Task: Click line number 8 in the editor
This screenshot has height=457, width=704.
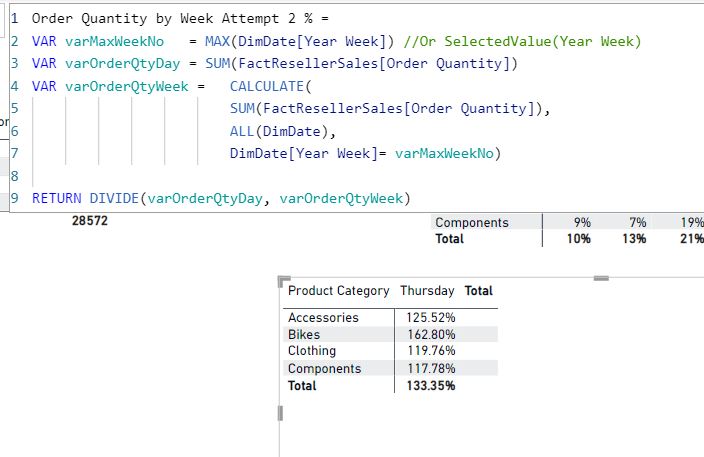Action: pos(15,176)
